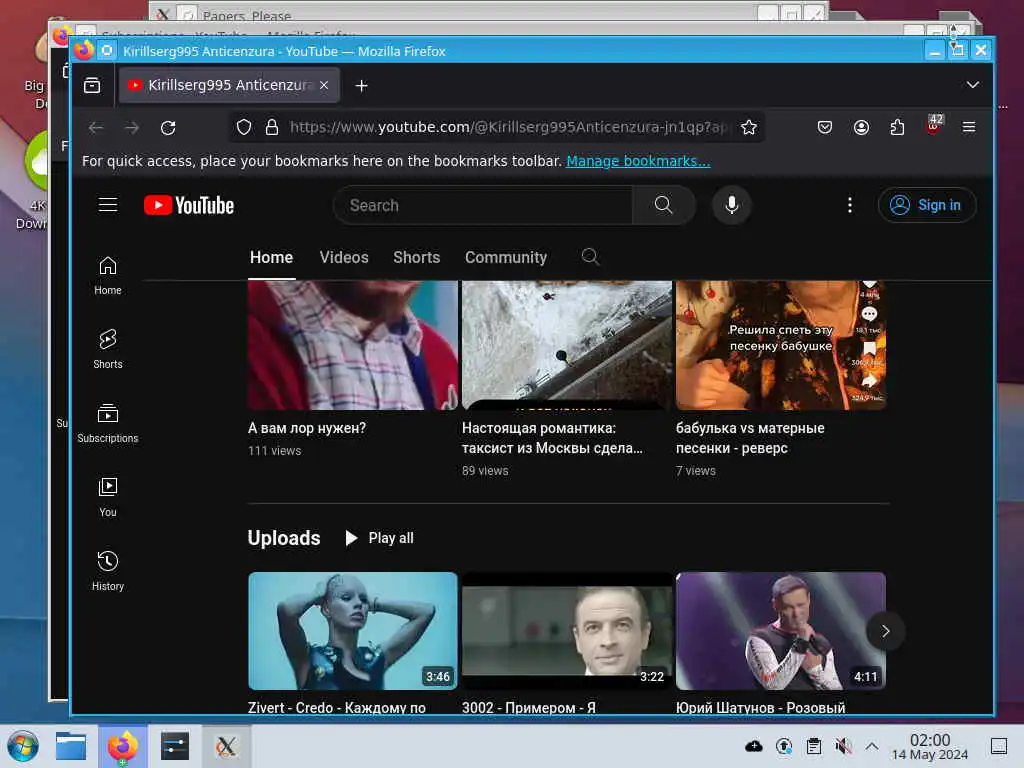Open Юрий Шатунов video thumbnail
1024x768 pixels.
point(781,631)
